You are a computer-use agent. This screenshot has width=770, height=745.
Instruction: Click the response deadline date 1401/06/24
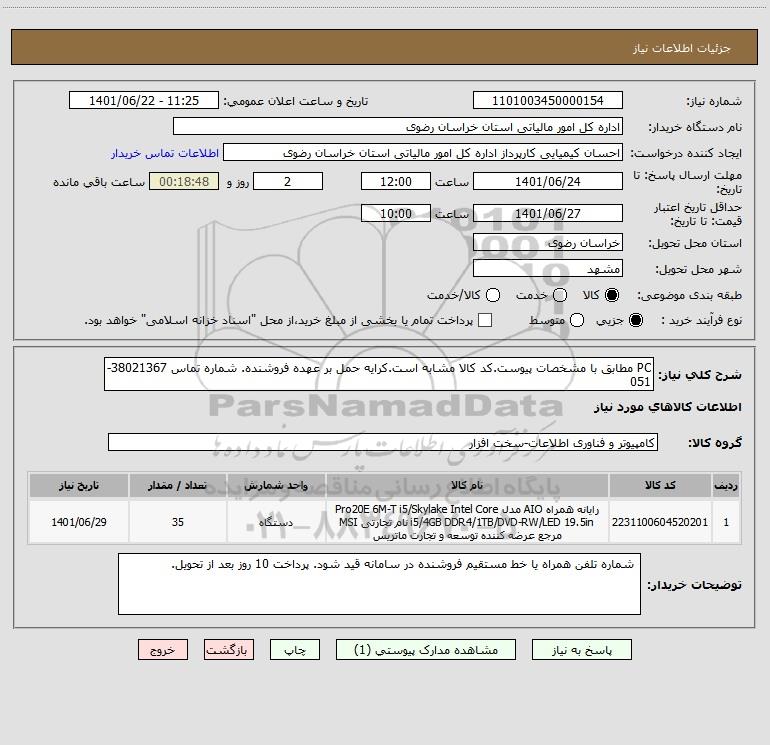pos(548,181)
